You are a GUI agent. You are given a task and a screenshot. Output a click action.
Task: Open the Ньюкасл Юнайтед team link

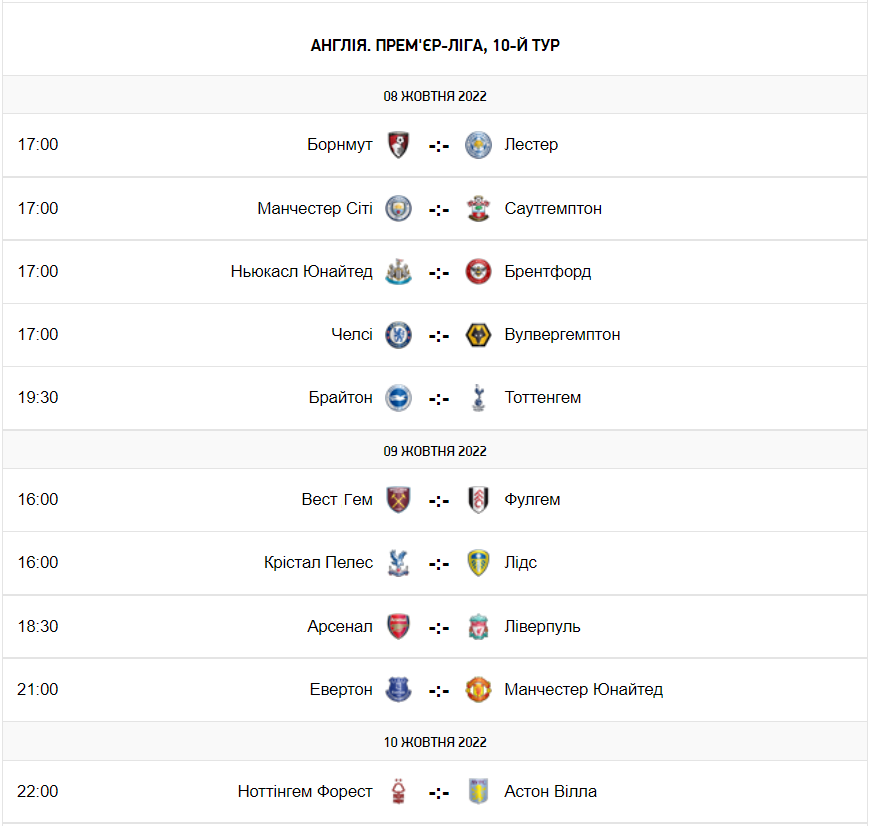click(x=301, y=272)
